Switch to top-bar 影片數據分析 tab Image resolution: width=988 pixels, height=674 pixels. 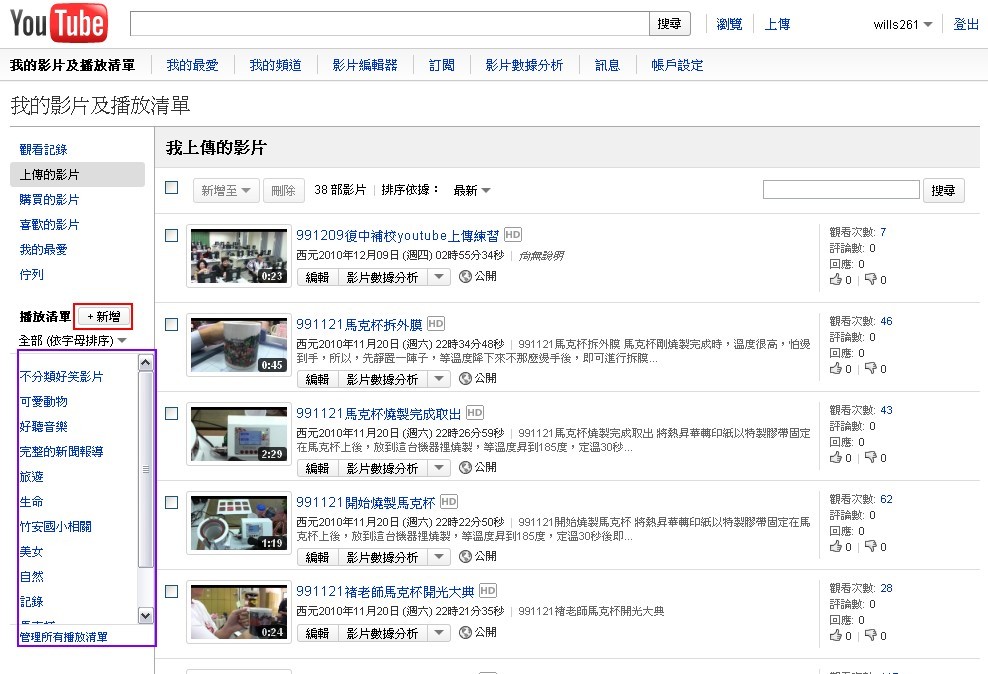click(x=524, y=65)
